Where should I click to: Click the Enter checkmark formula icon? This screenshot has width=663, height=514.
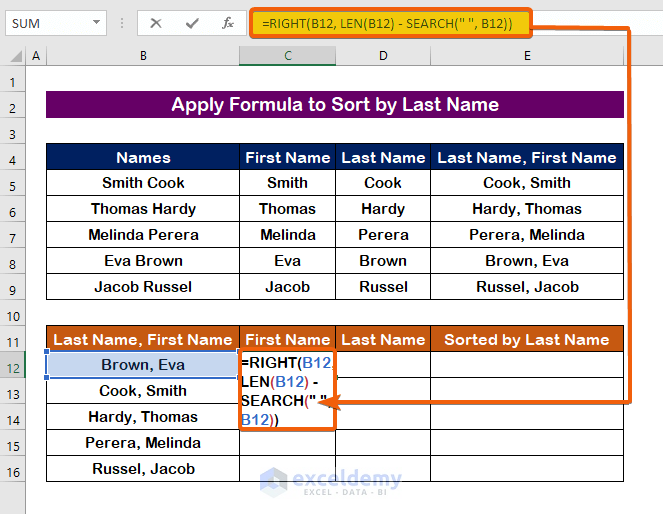click(191, 23)
